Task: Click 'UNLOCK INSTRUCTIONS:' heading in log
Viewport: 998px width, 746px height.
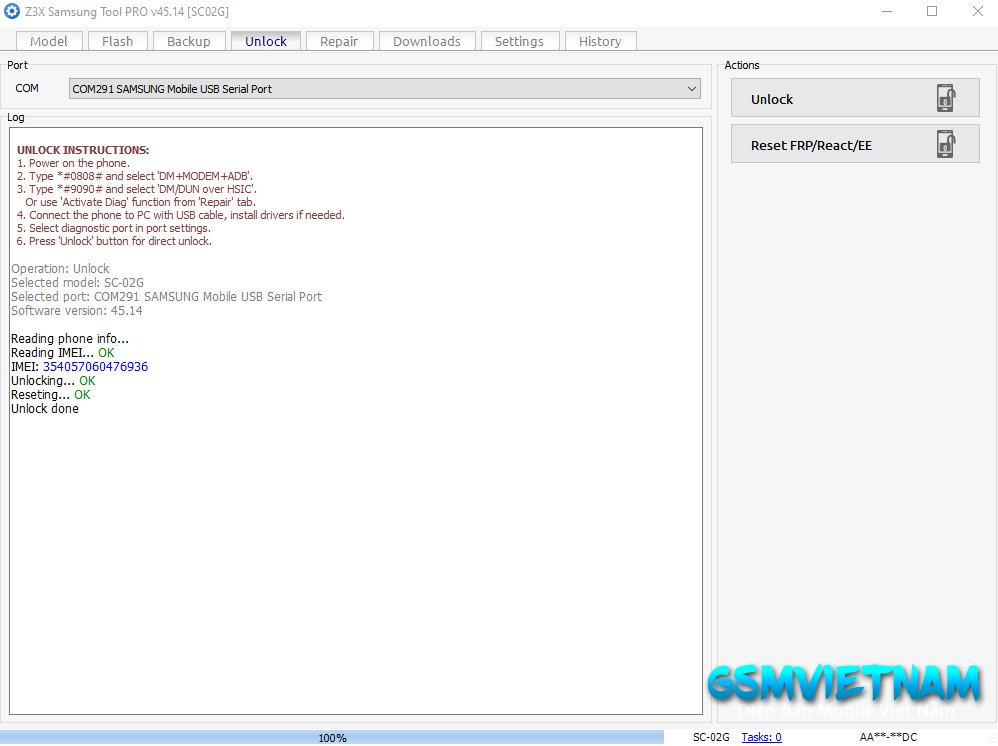Action: [83, 150]
